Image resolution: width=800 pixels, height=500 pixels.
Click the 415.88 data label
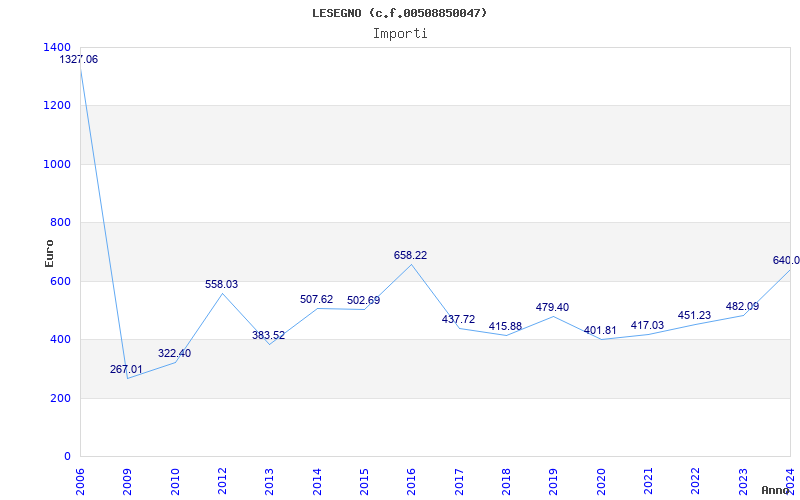point(505,326)
